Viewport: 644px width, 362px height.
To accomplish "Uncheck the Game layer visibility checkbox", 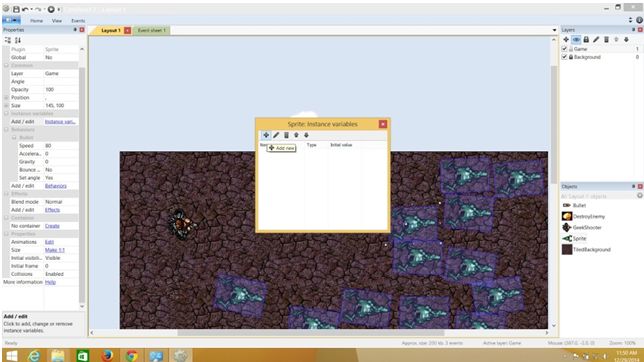I will (x=564, y=48).
